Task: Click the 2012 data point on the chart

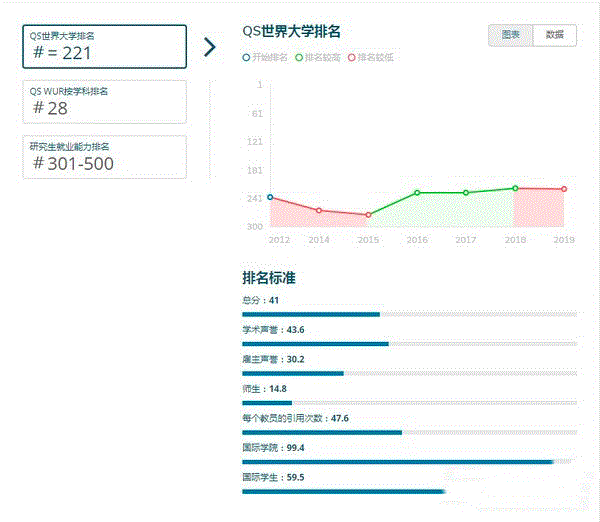Action: [x=270, y=197]
